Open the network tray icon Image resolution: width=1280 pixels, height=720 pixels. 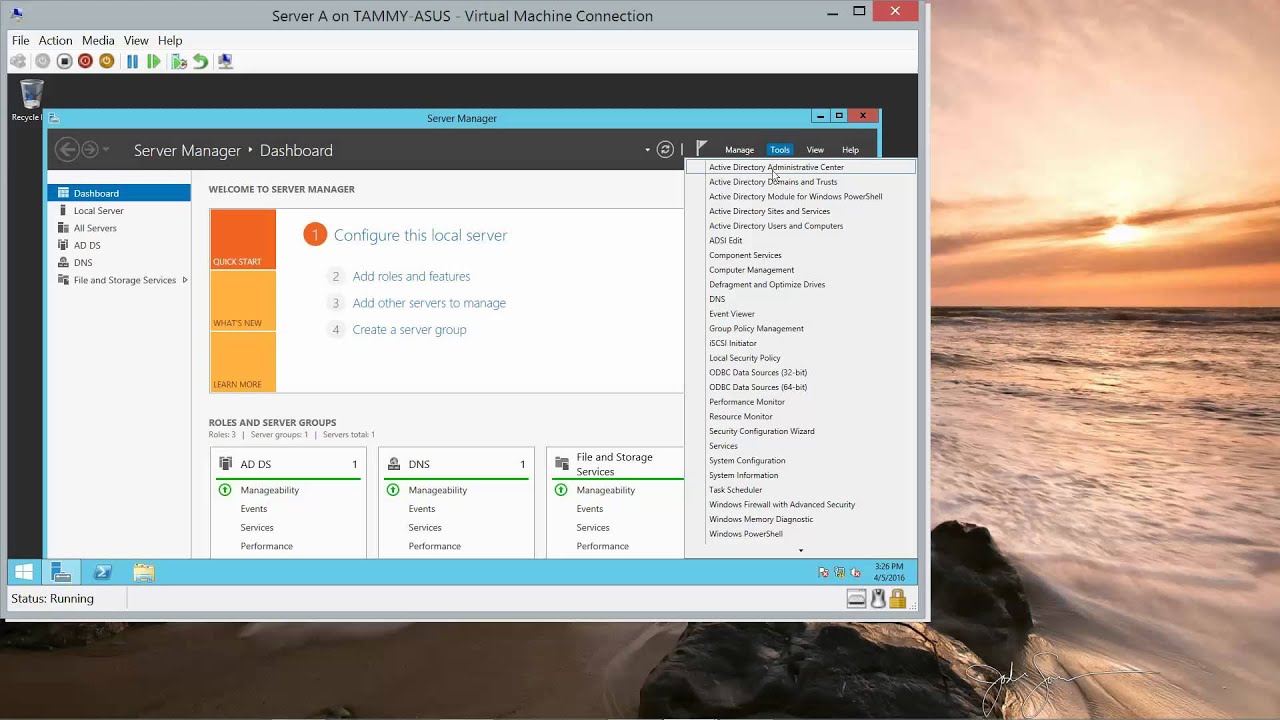840,573
